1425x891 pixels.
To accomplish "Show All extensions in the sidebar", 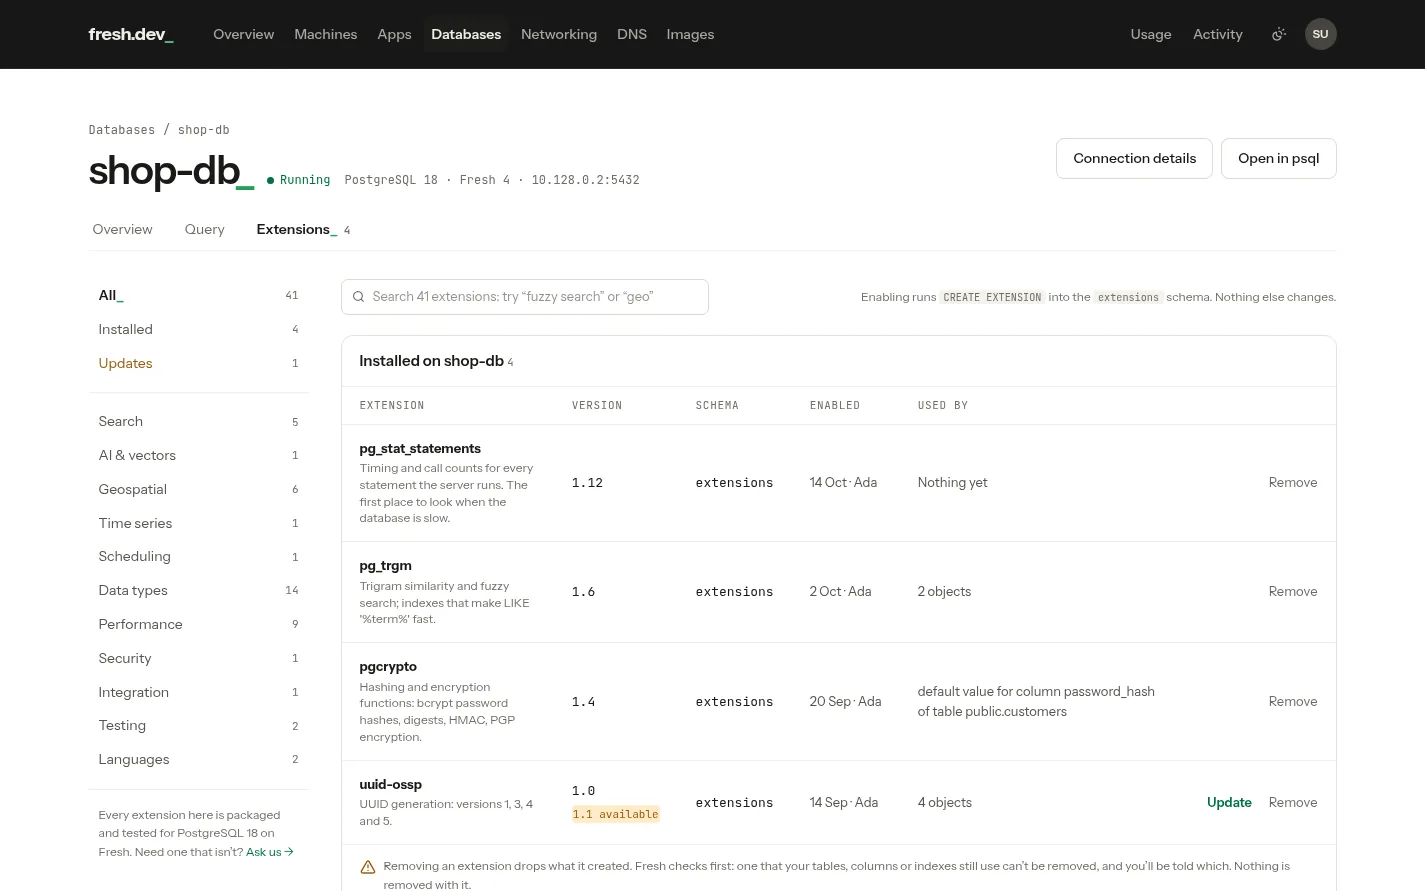I will tap(198, 295).
